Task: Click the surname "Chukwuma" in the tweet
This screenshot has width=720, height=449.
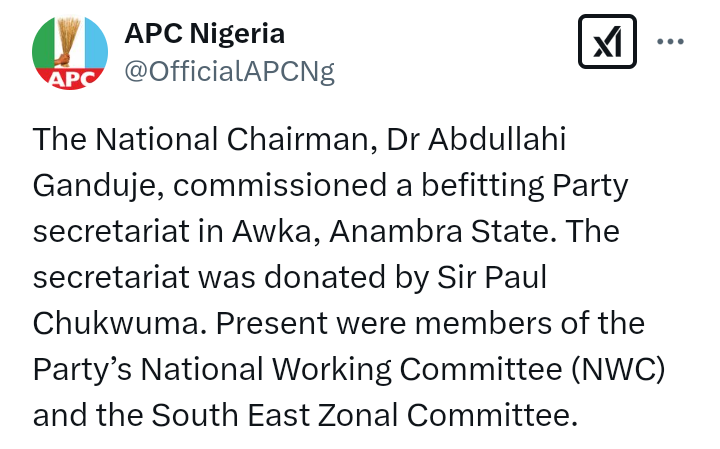Action: [116, 323]
